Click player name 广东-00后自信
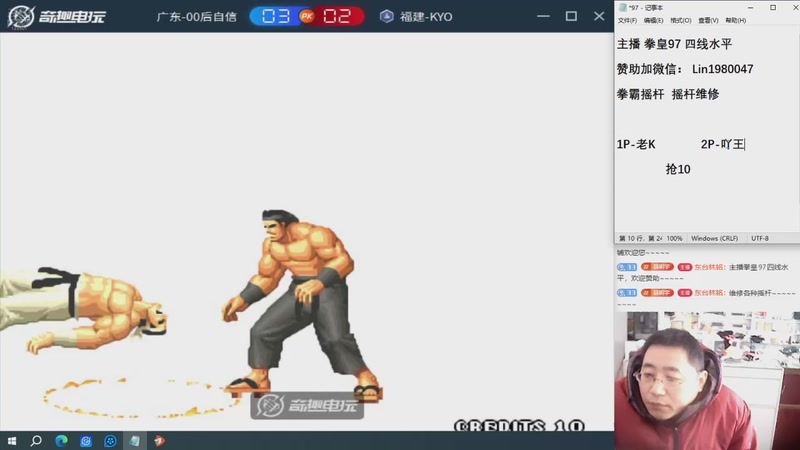Image resolution: width=800 pixels, height=450 pixels. 196,17
